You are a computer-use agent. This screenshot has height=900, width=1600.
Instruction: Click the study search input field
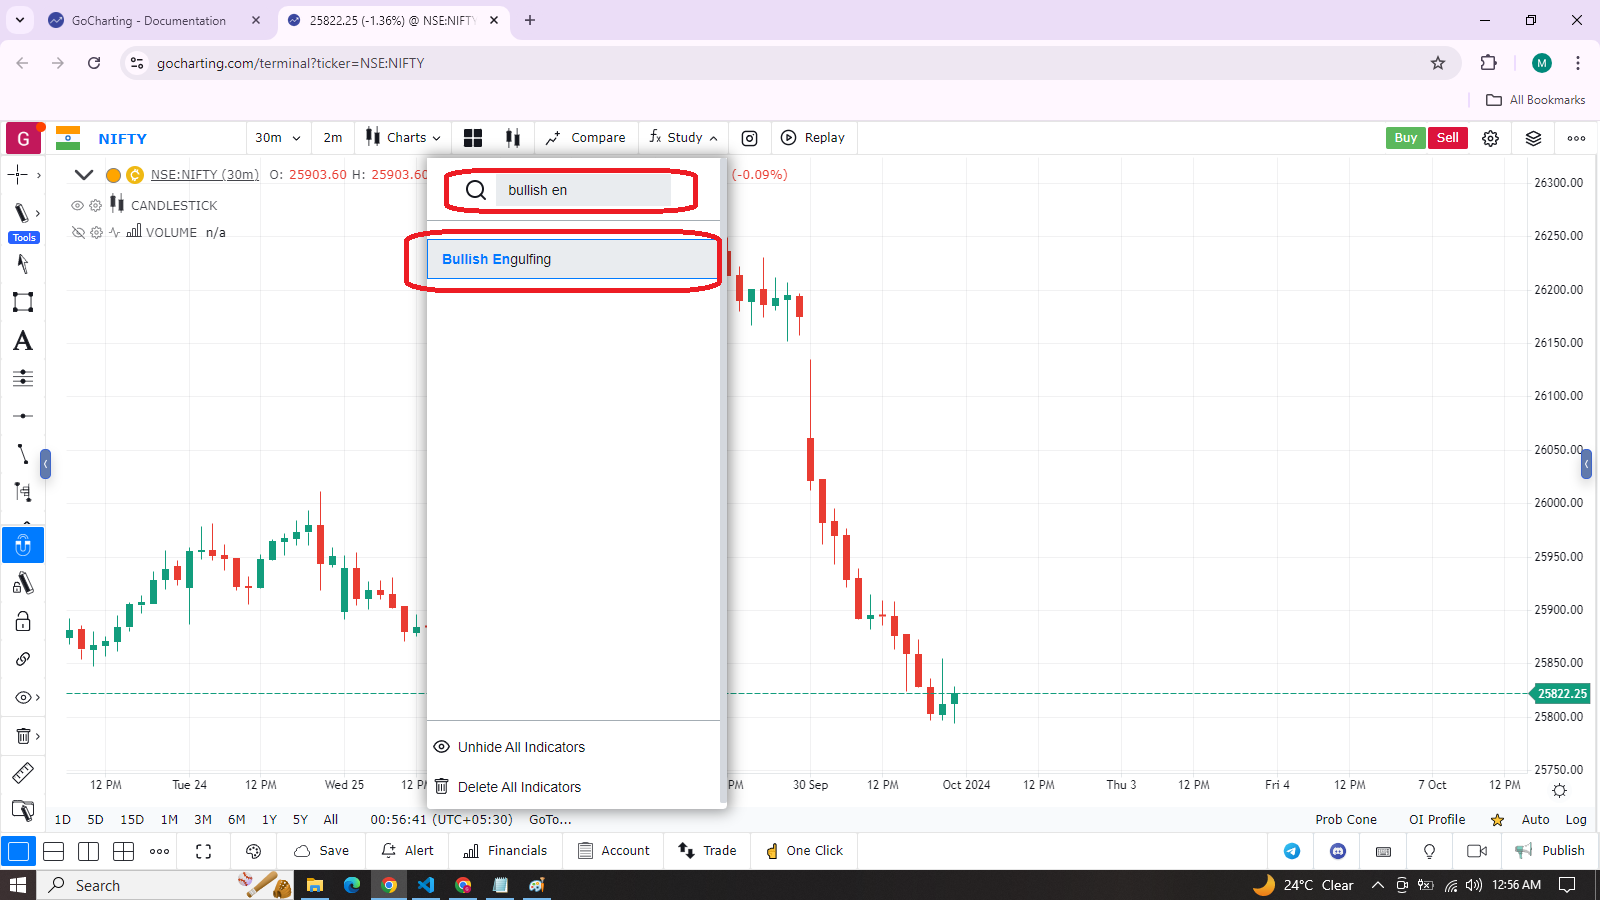(583, 190)
